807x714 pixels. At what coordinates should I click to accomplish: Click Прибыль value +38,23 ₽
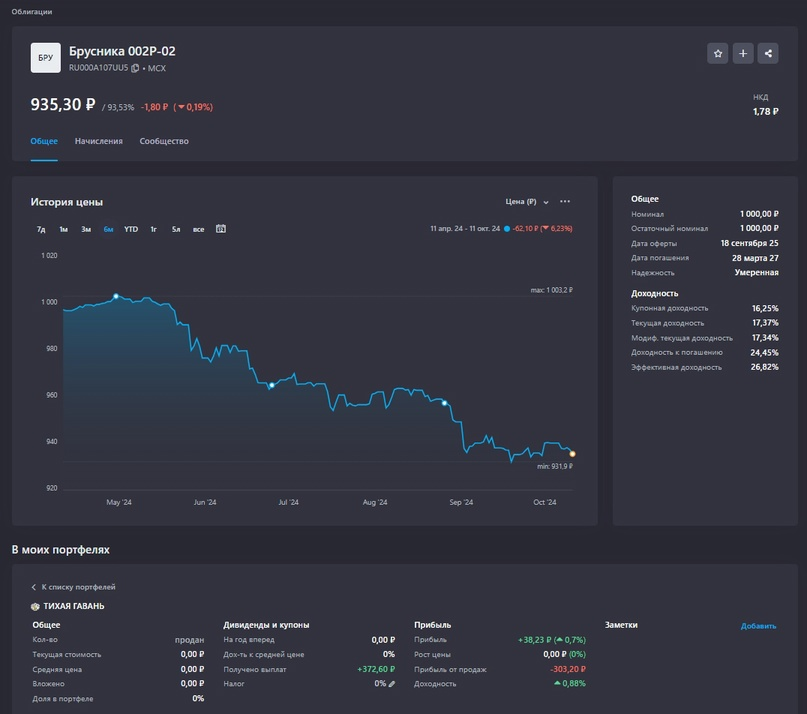pyautogui.click(x=534, y=640)
